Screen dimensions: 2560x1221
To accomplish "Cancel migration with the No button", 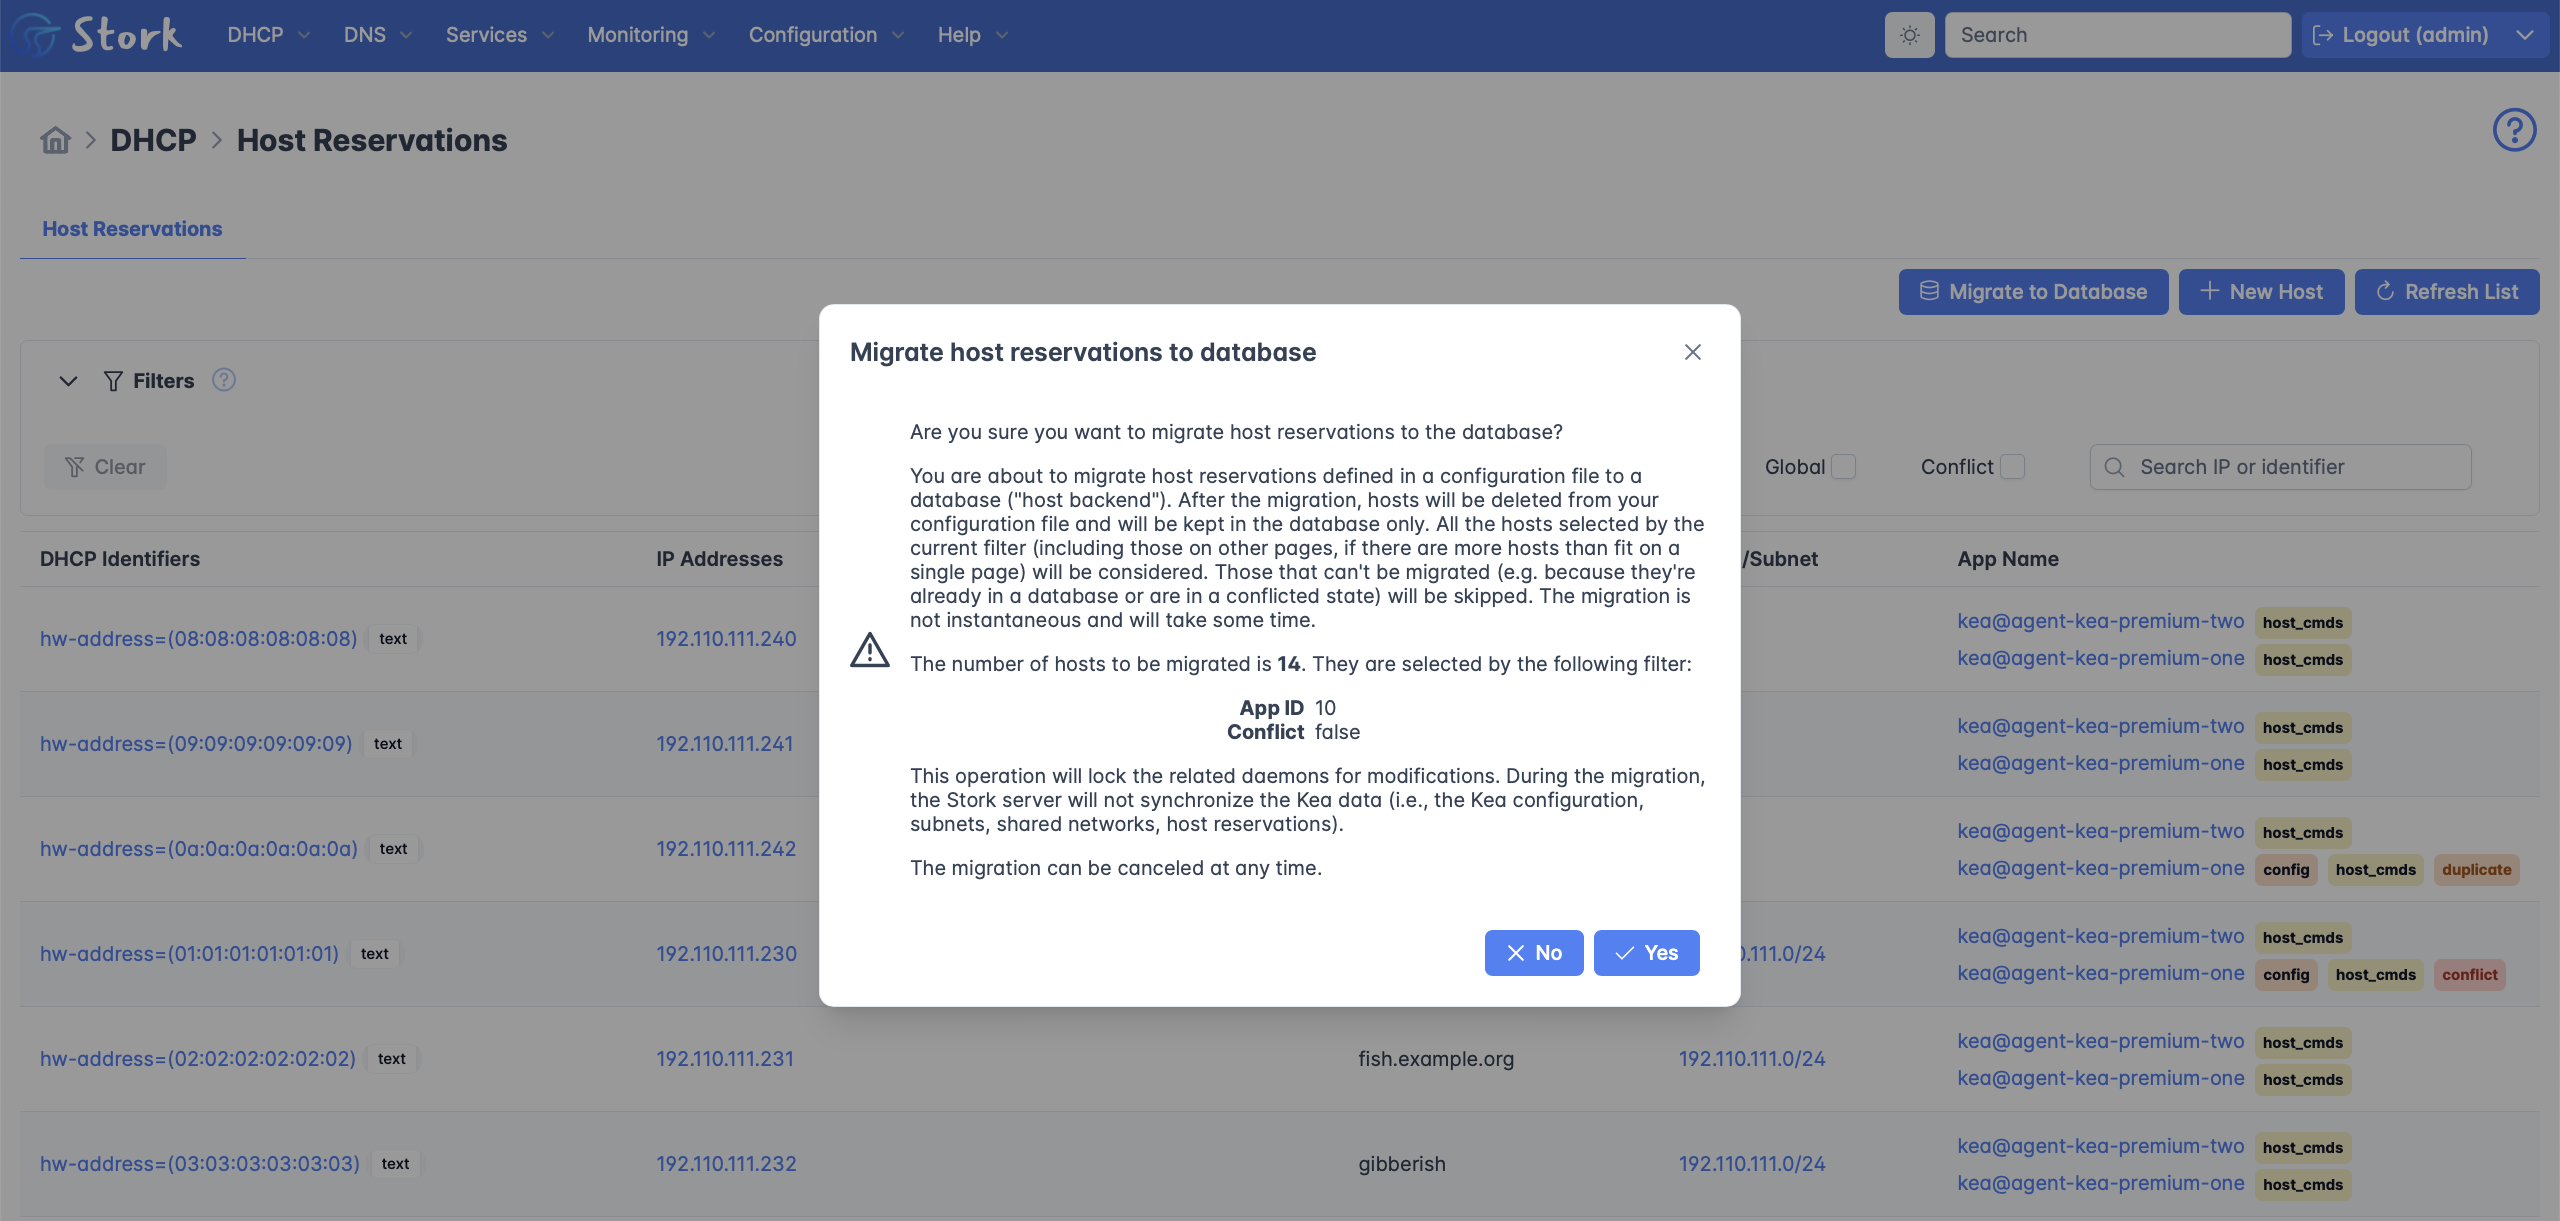I will [1534, 953].
